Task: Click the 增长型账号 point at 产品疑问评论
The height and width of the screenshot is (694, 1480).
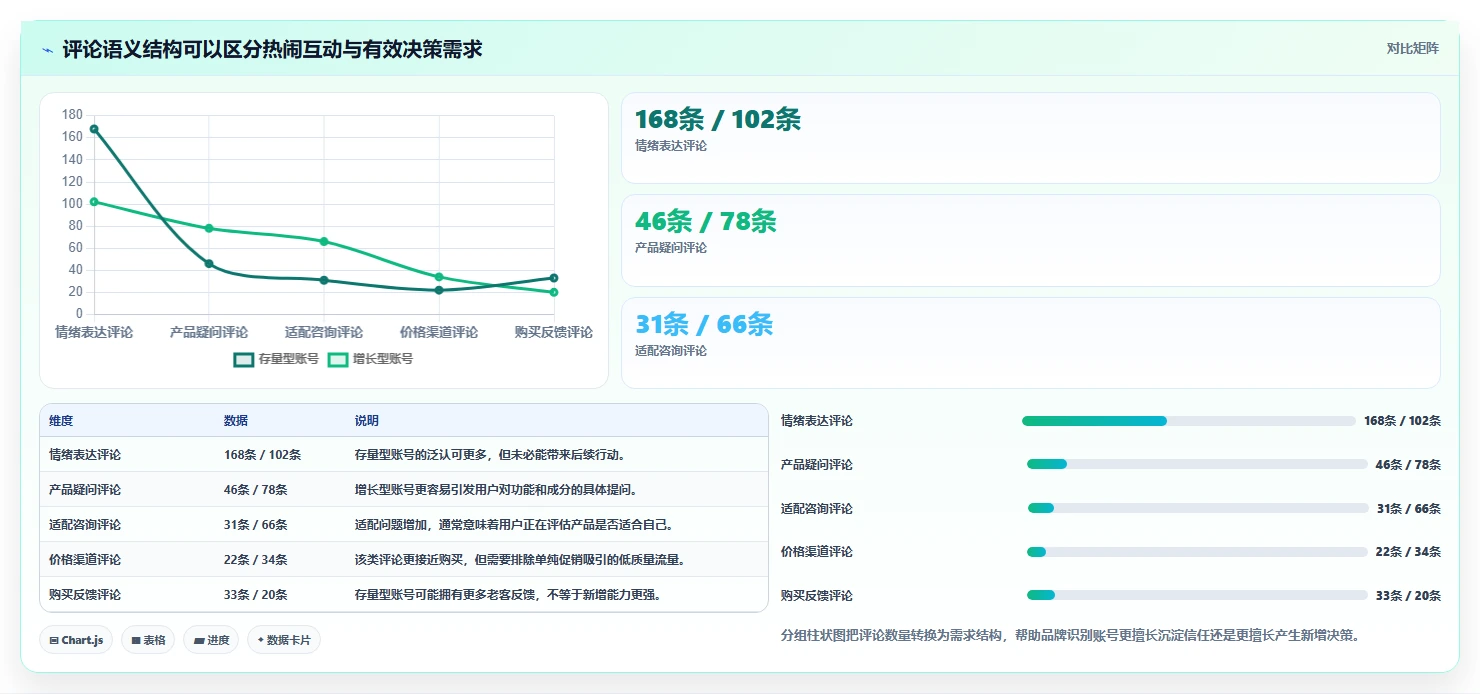Action: [209, 228]
